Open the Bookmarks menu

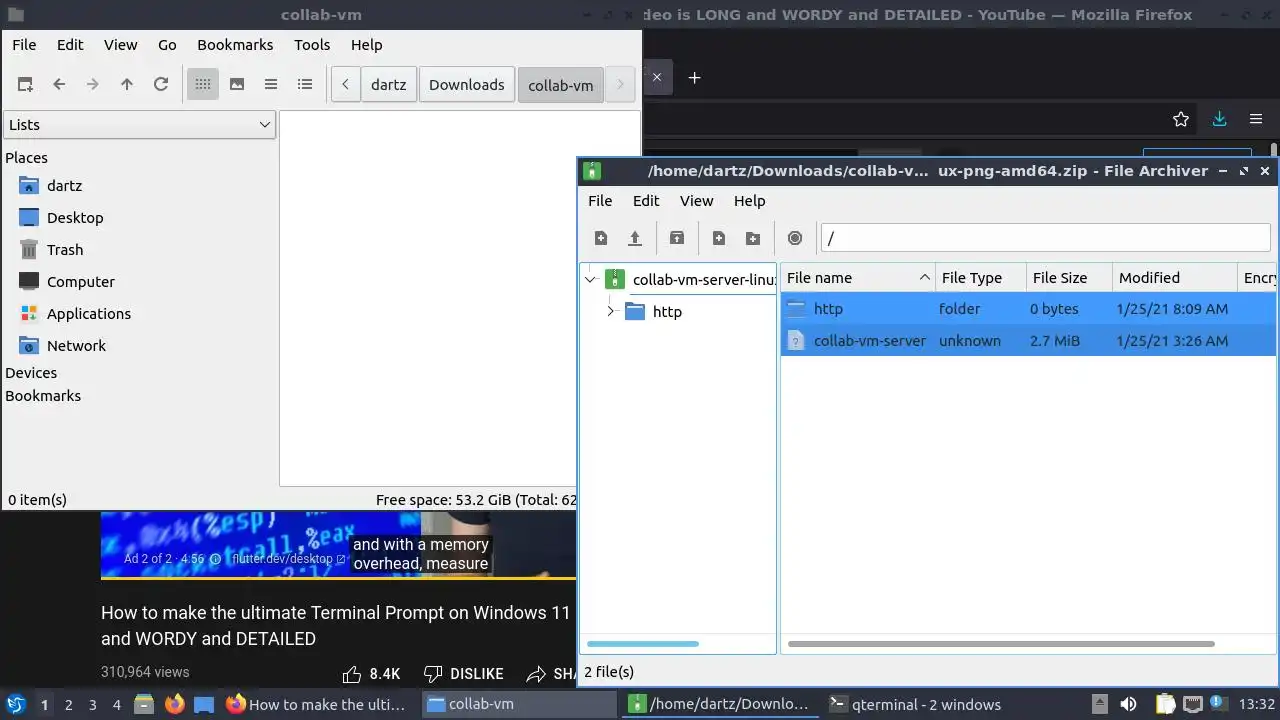(235, 45)
